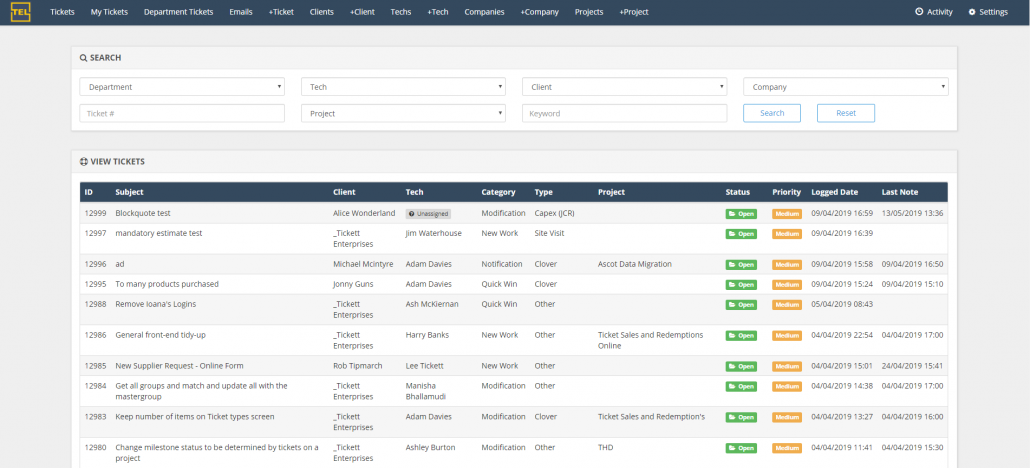
Task: Open the Clients menu item
Action: click(x=322, y=12)
